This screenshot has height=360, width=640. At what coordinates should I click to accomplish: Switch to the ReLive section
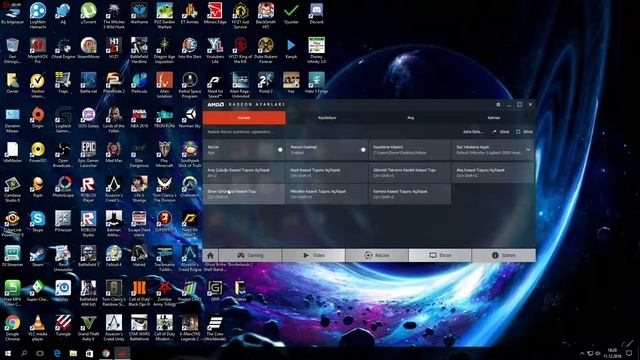pos(377,255)
